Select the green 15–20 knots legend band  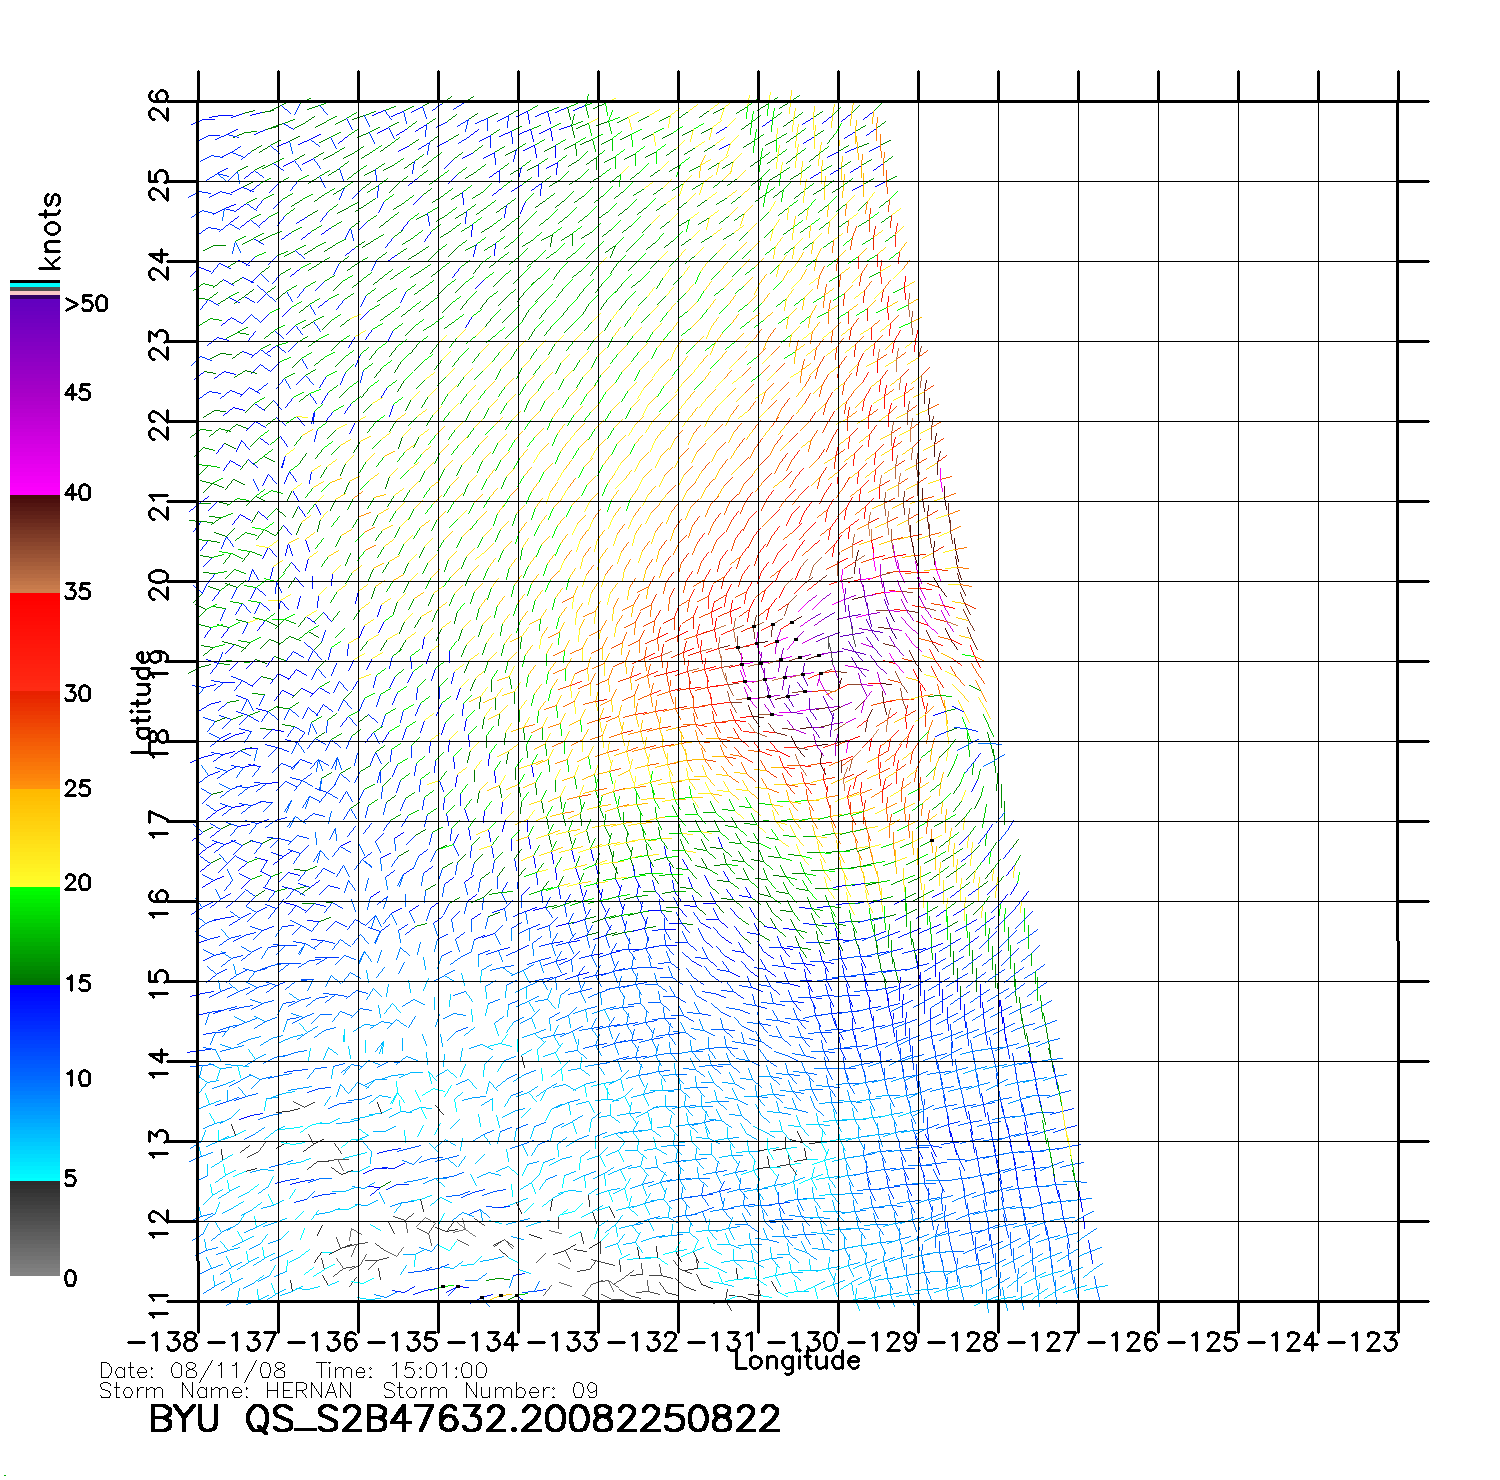tap(34, 935)
